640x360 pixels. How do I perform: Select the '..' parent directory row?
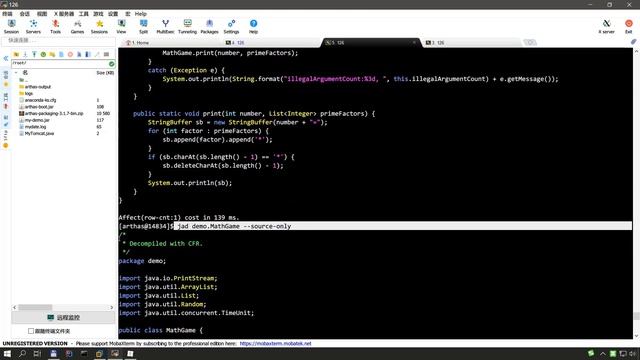24,80
